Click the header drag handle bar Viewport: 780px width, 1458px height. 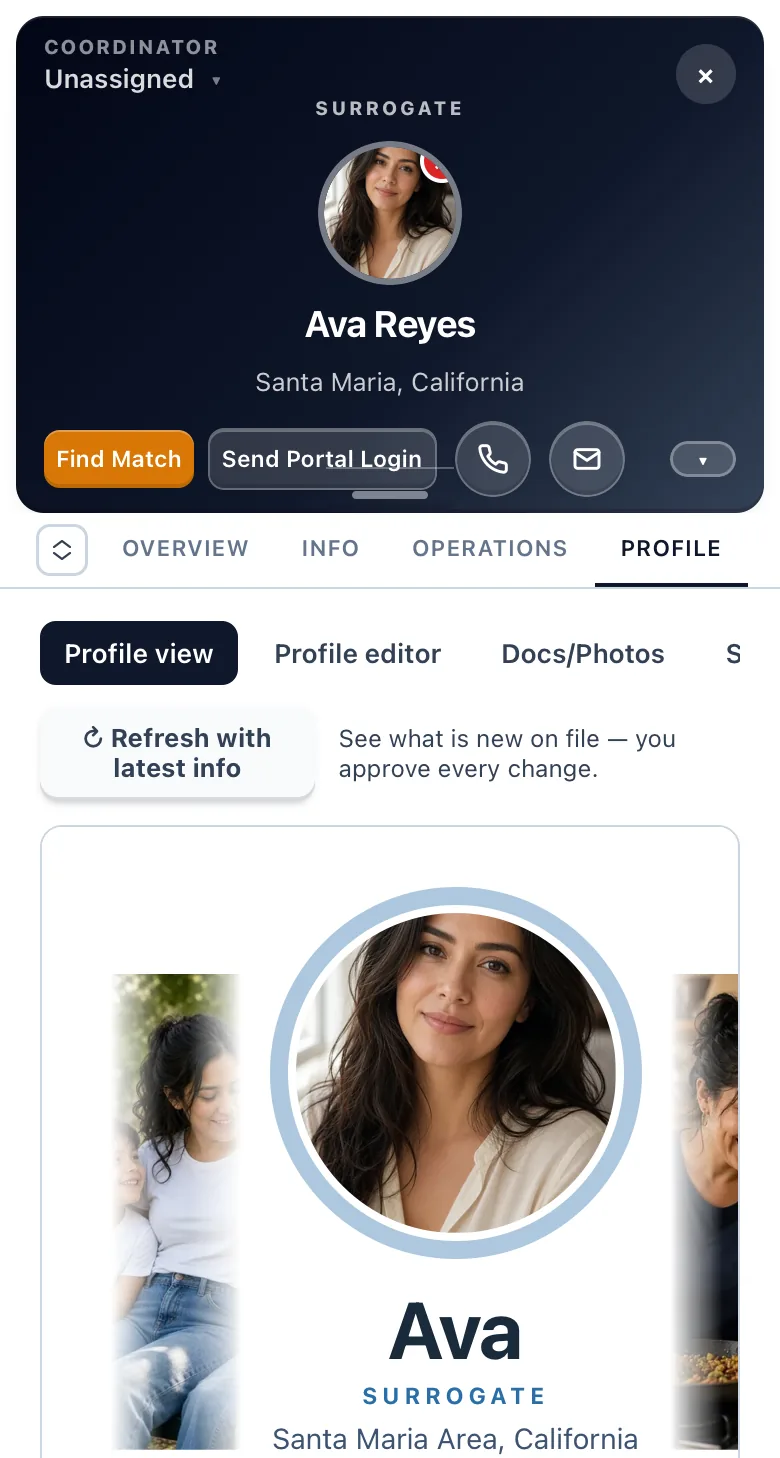click(390, 494)
